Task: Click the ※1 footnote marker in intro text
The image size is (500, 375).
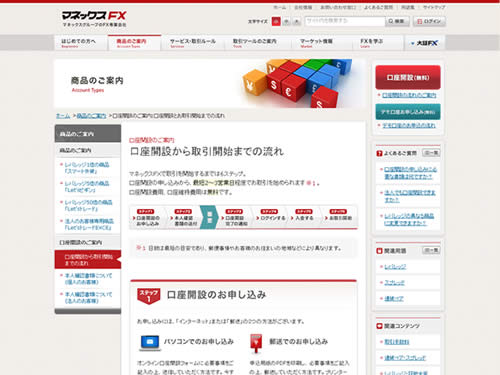Action: (x=310, y=183)
